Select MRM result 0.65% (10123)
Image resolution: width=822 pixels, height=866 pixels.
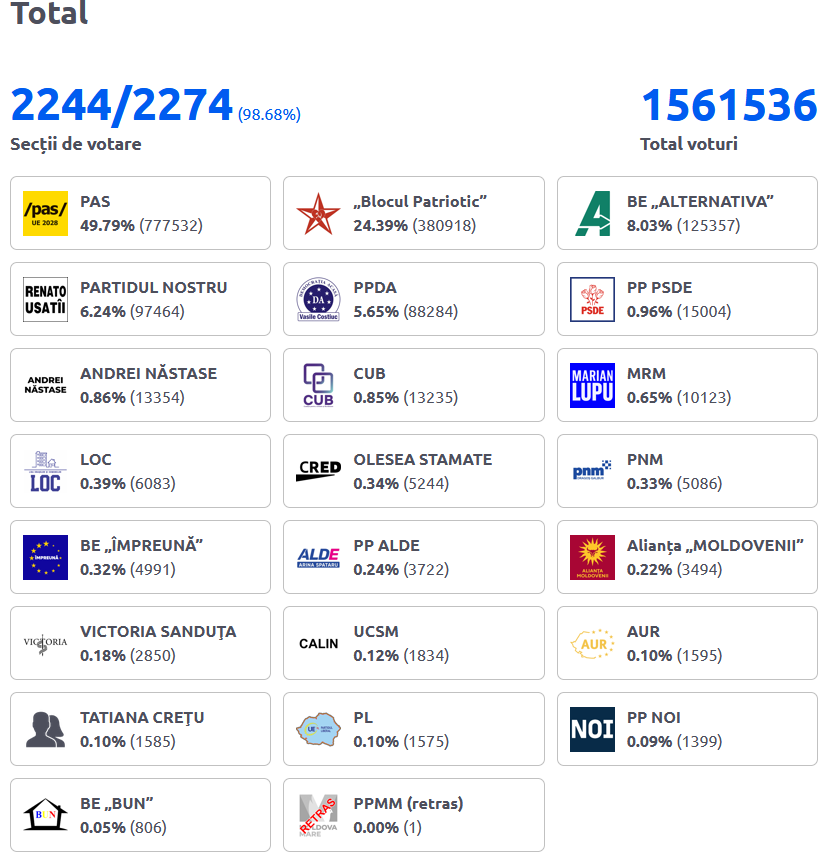(679, 398)
